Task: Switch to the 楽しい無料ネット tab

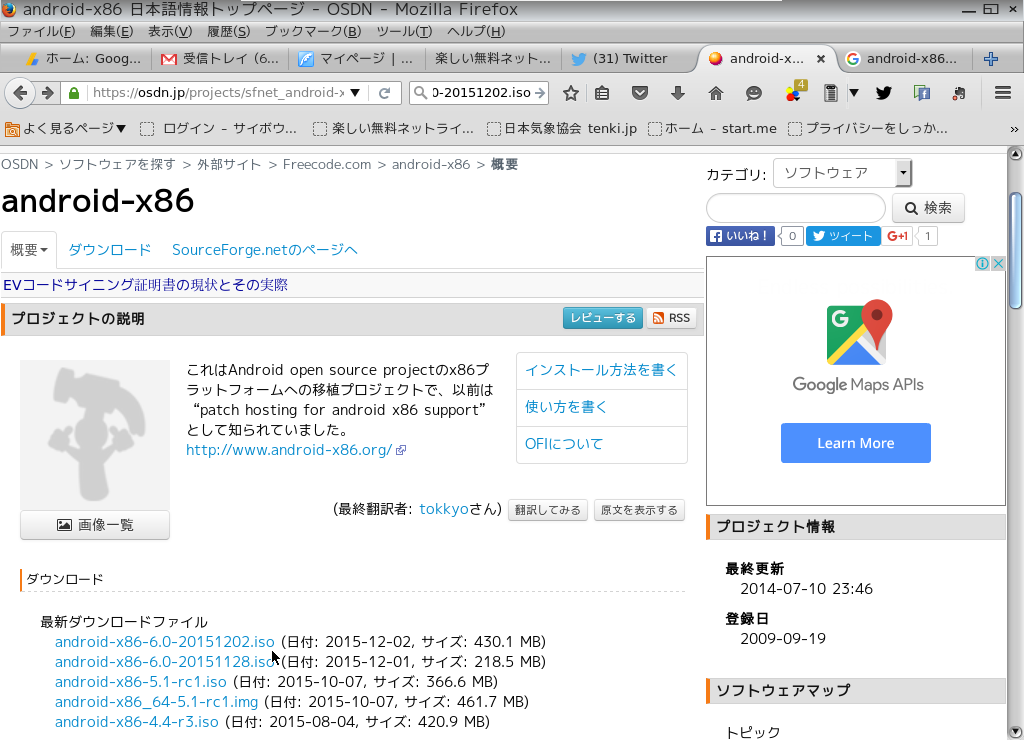Action: pyautogui.click(x=493, y=59)
